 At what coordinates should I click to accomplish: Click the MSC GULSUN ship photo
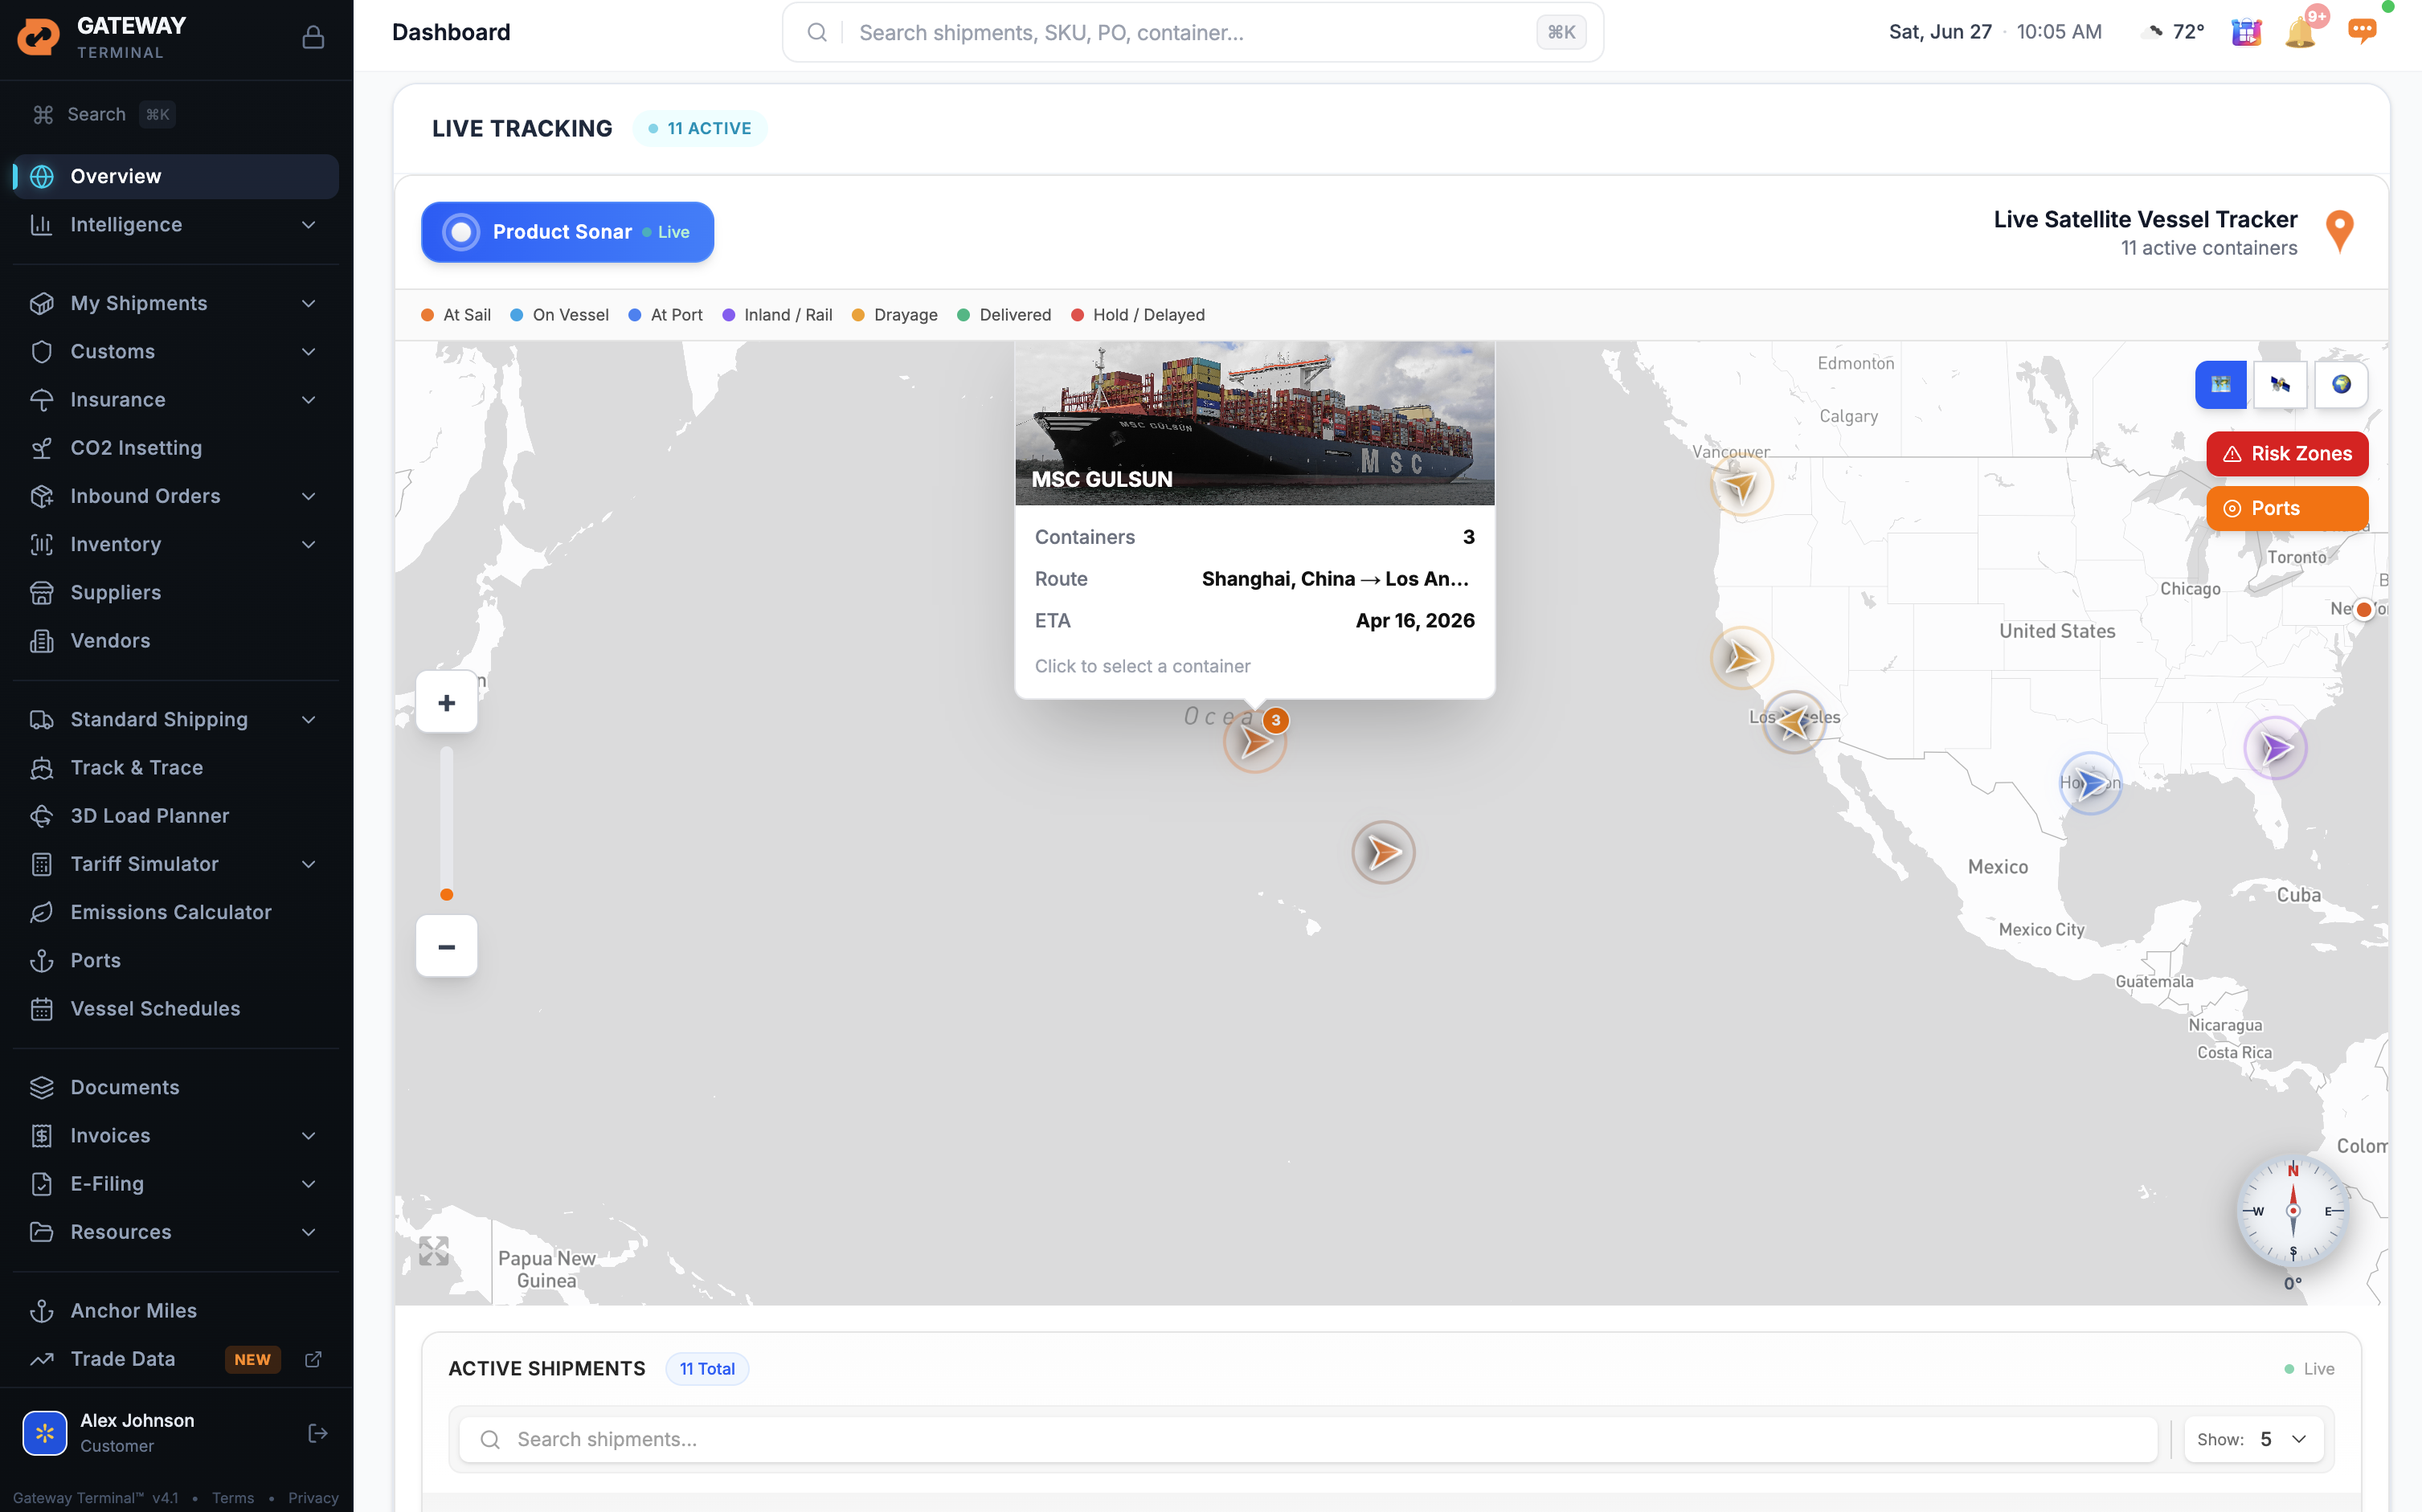pyautogui.click(x=1254, y=423)
